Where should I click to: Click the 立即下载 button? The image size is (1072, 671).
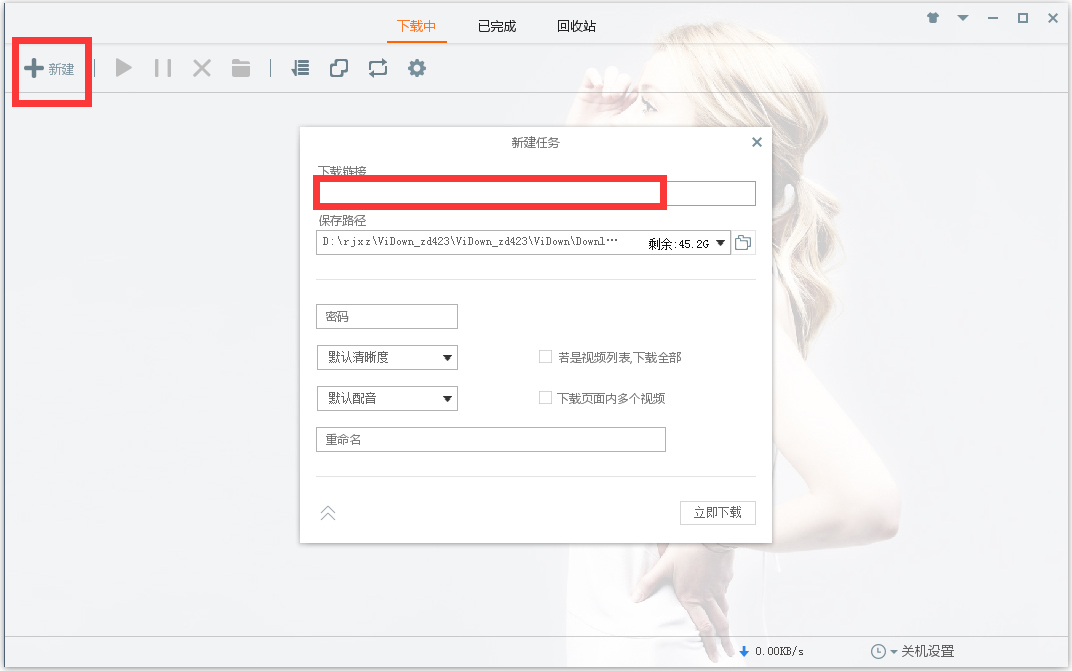pos(718,513)
